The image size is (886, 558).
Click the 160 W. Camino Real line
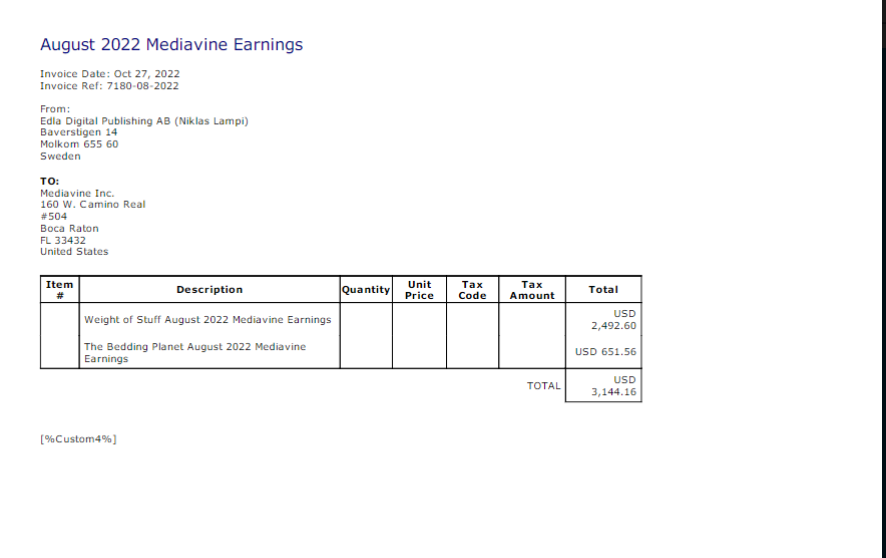tap(93, 204)
